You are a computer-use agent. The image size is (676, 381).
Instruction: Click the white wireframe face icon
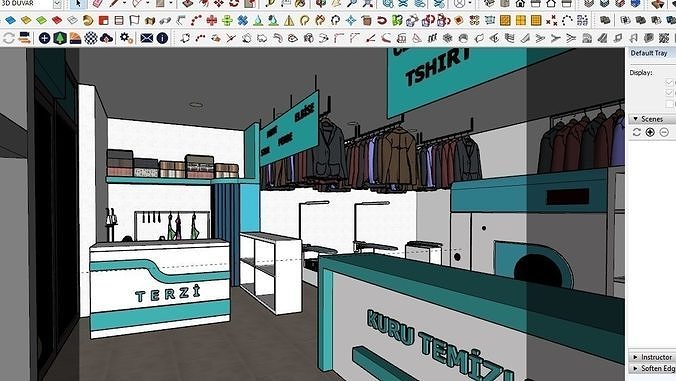coord(72,20)
